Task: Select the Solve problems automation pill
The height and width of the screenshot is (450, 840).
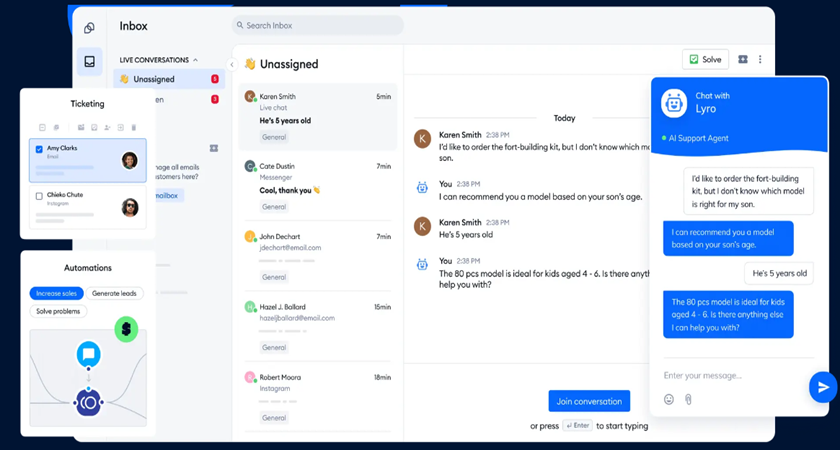Action: click(58, 311)
